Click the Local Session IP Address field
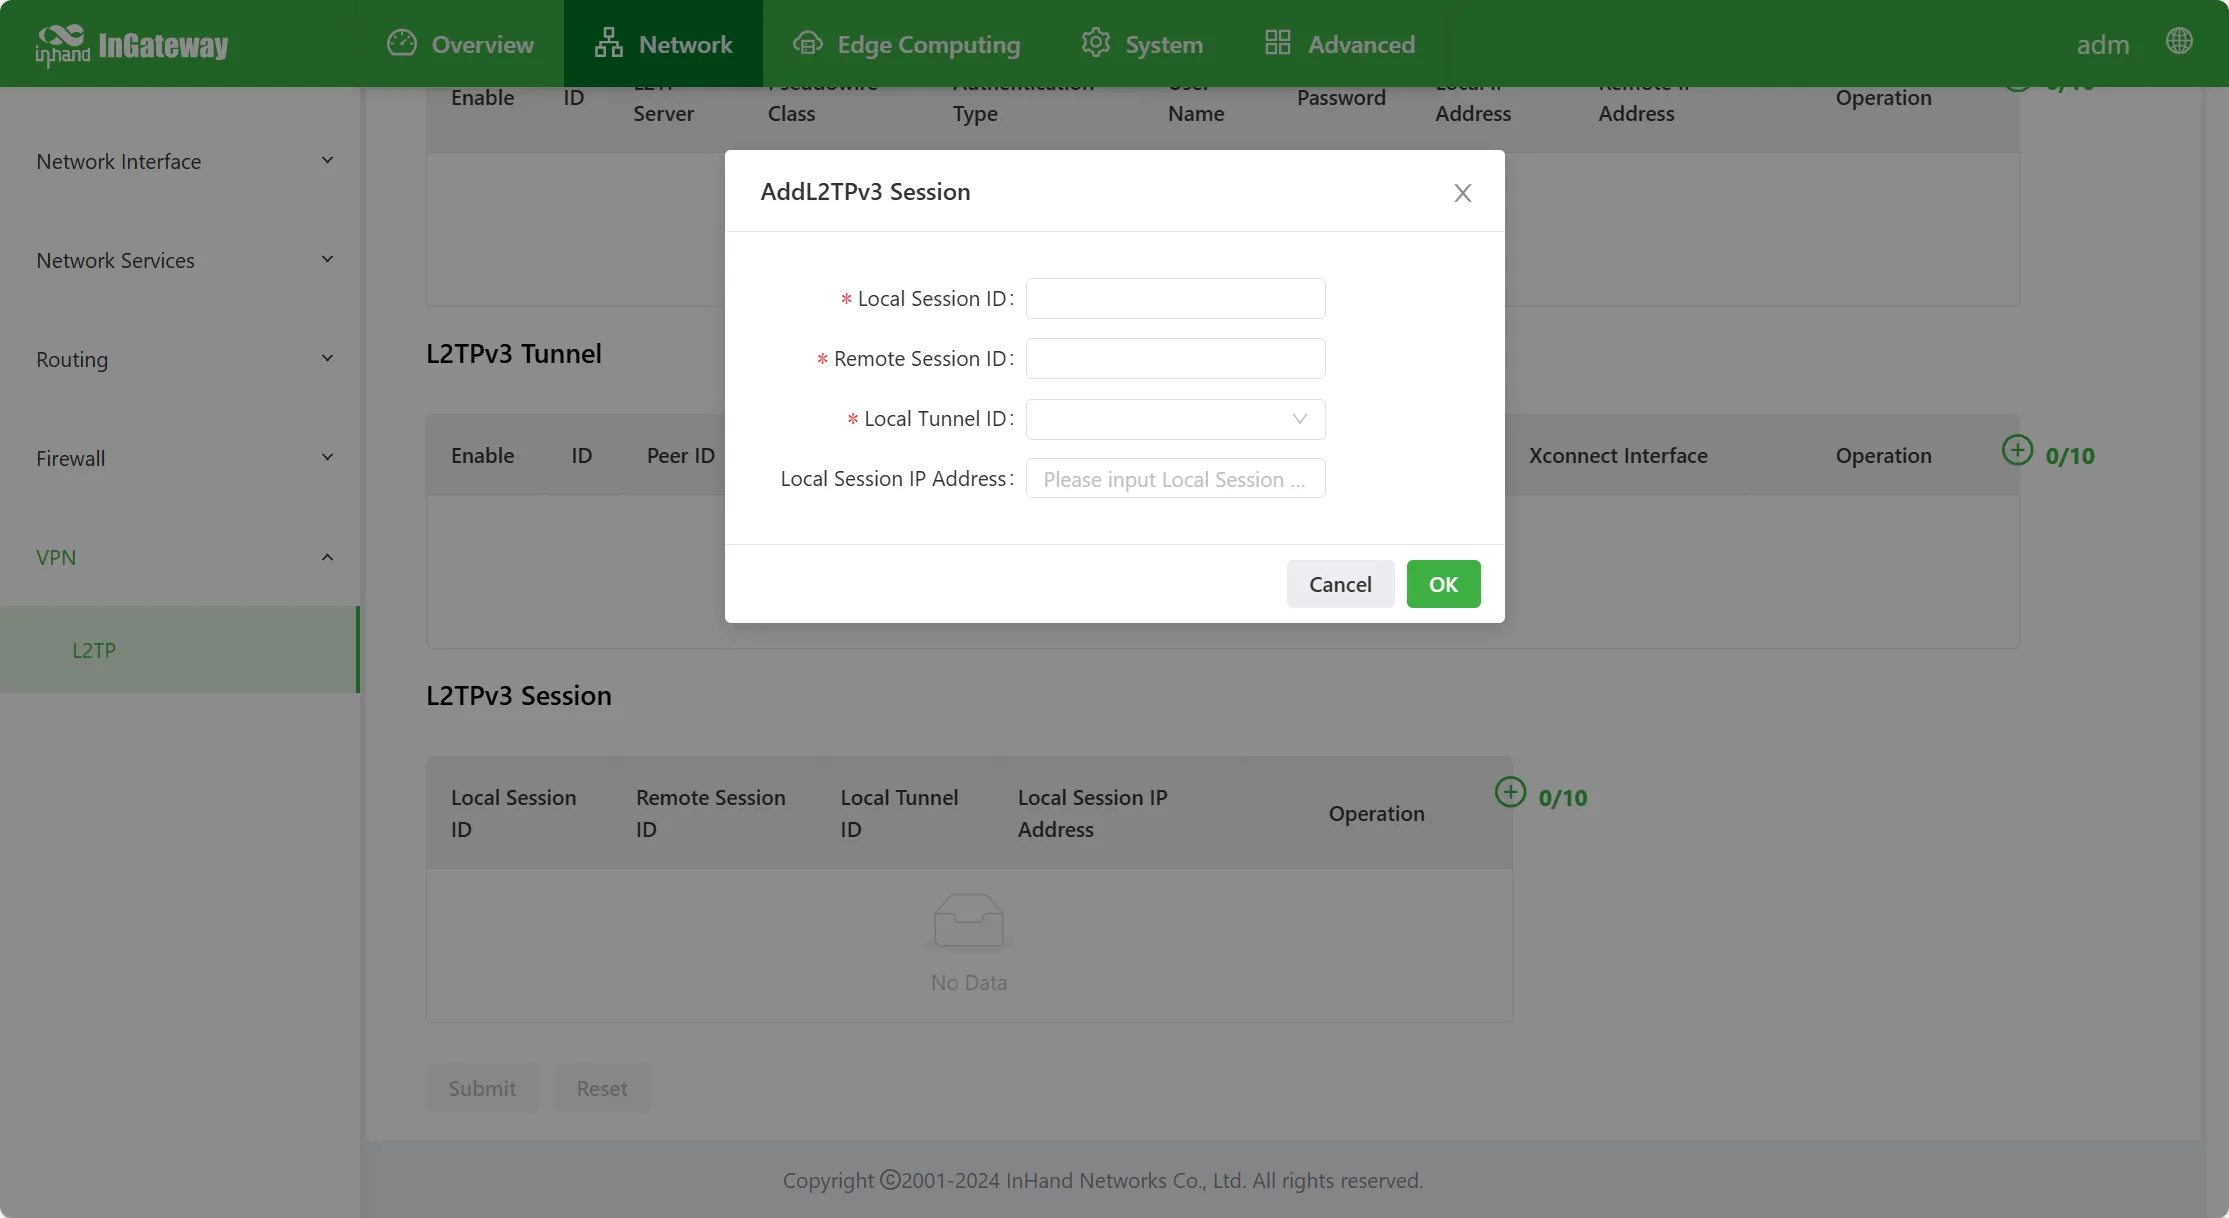Viewport: 2229px width, 1218px height. click(x=1175, y=478)
